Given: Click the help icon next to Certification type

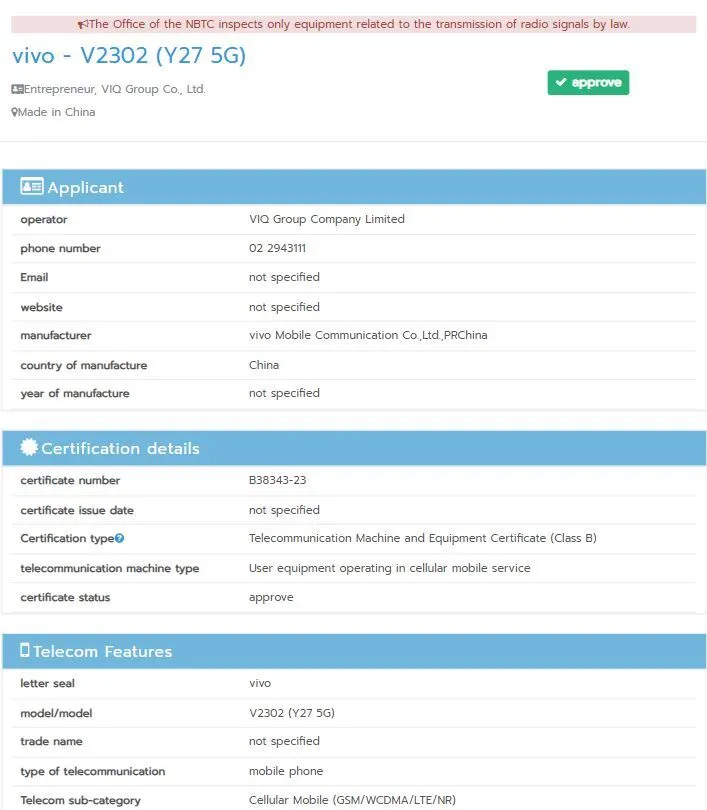Looking at the screenshot, I should (x=119, y=538).
